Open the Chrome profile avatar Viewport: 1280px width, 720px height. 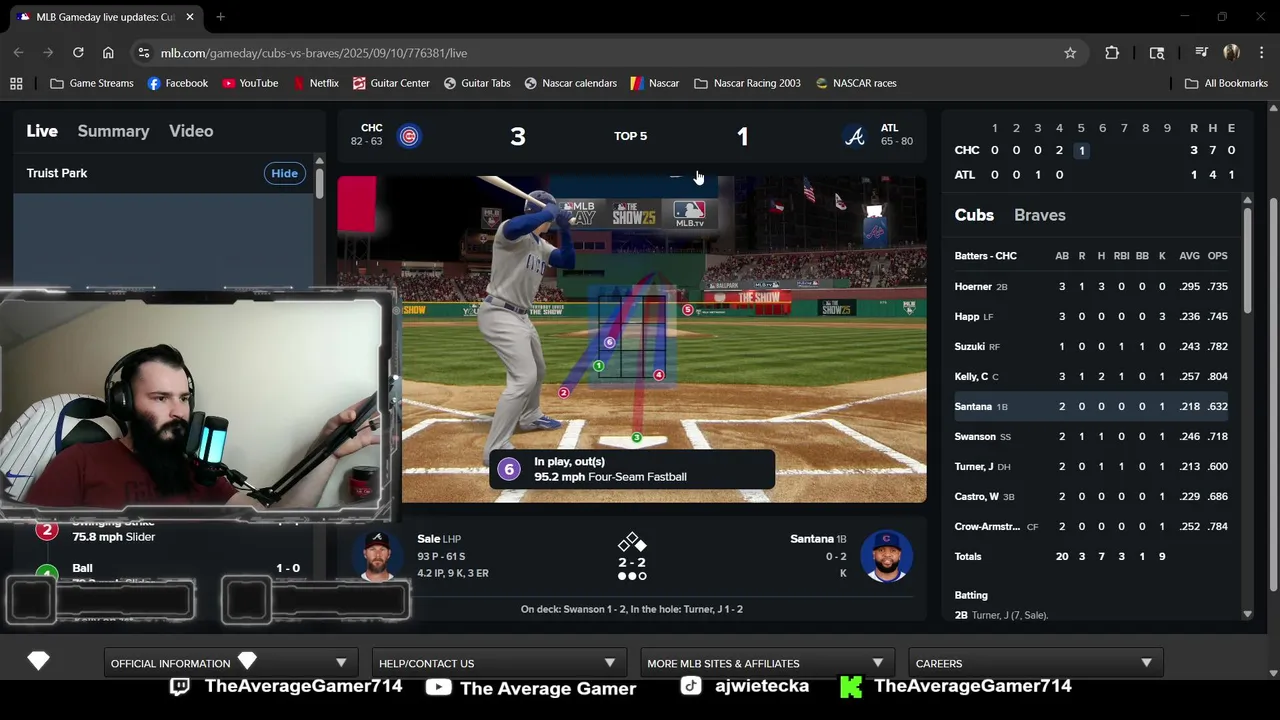point(1231,53)
